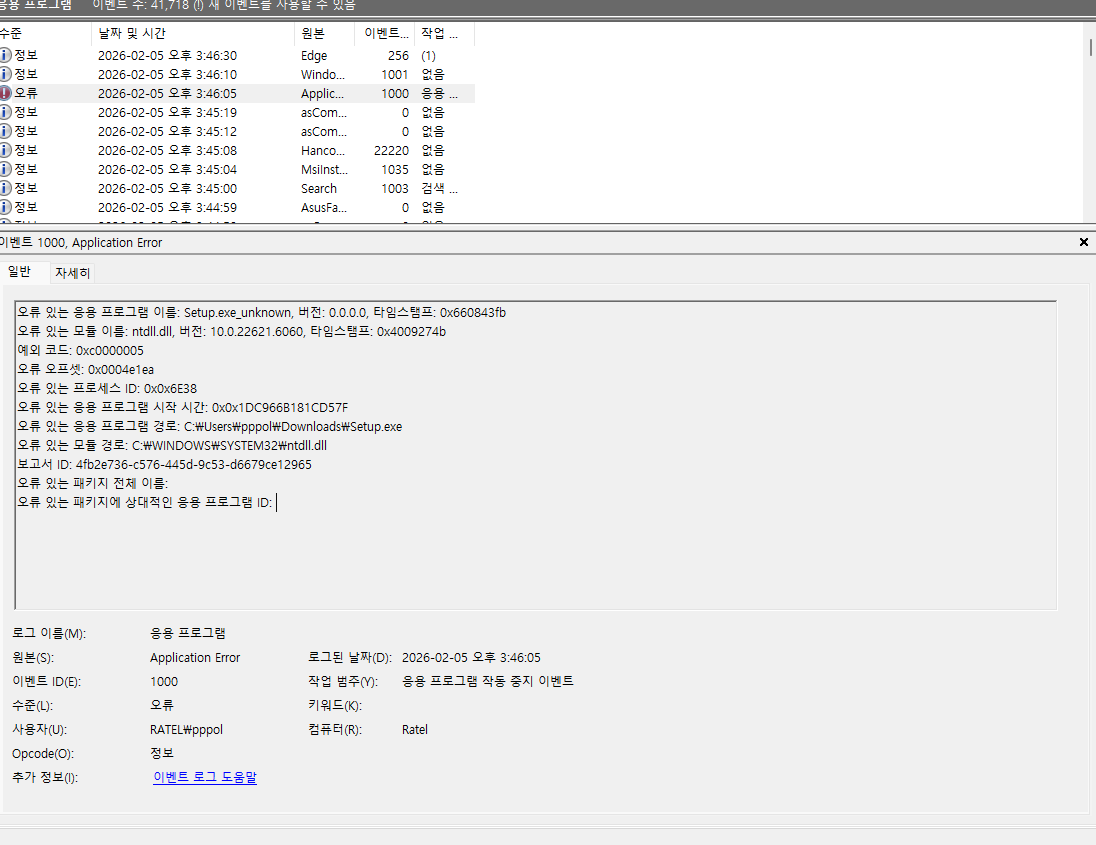Click the info icon on the 3:46:10 event row

(6, 75)
